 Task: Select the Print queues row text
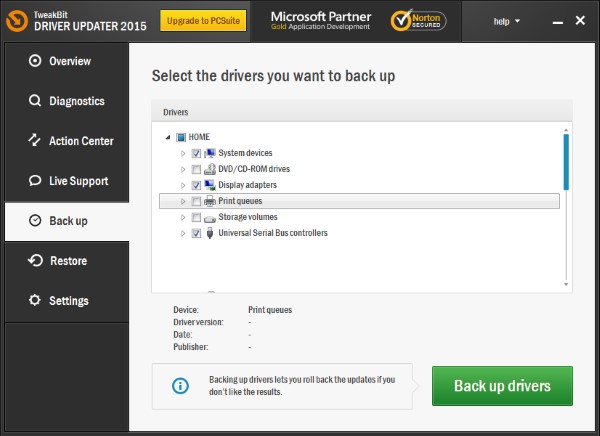240,201
